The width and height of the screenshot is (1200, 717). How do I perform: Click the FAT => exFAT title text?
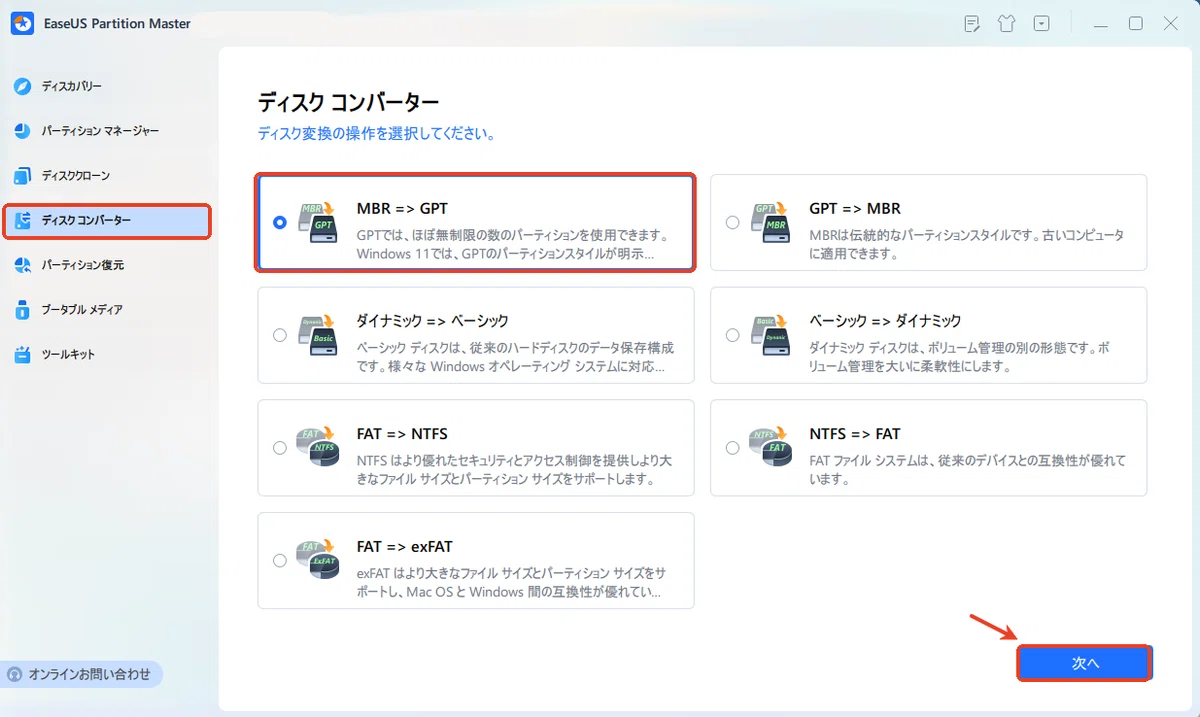point(405,547)
